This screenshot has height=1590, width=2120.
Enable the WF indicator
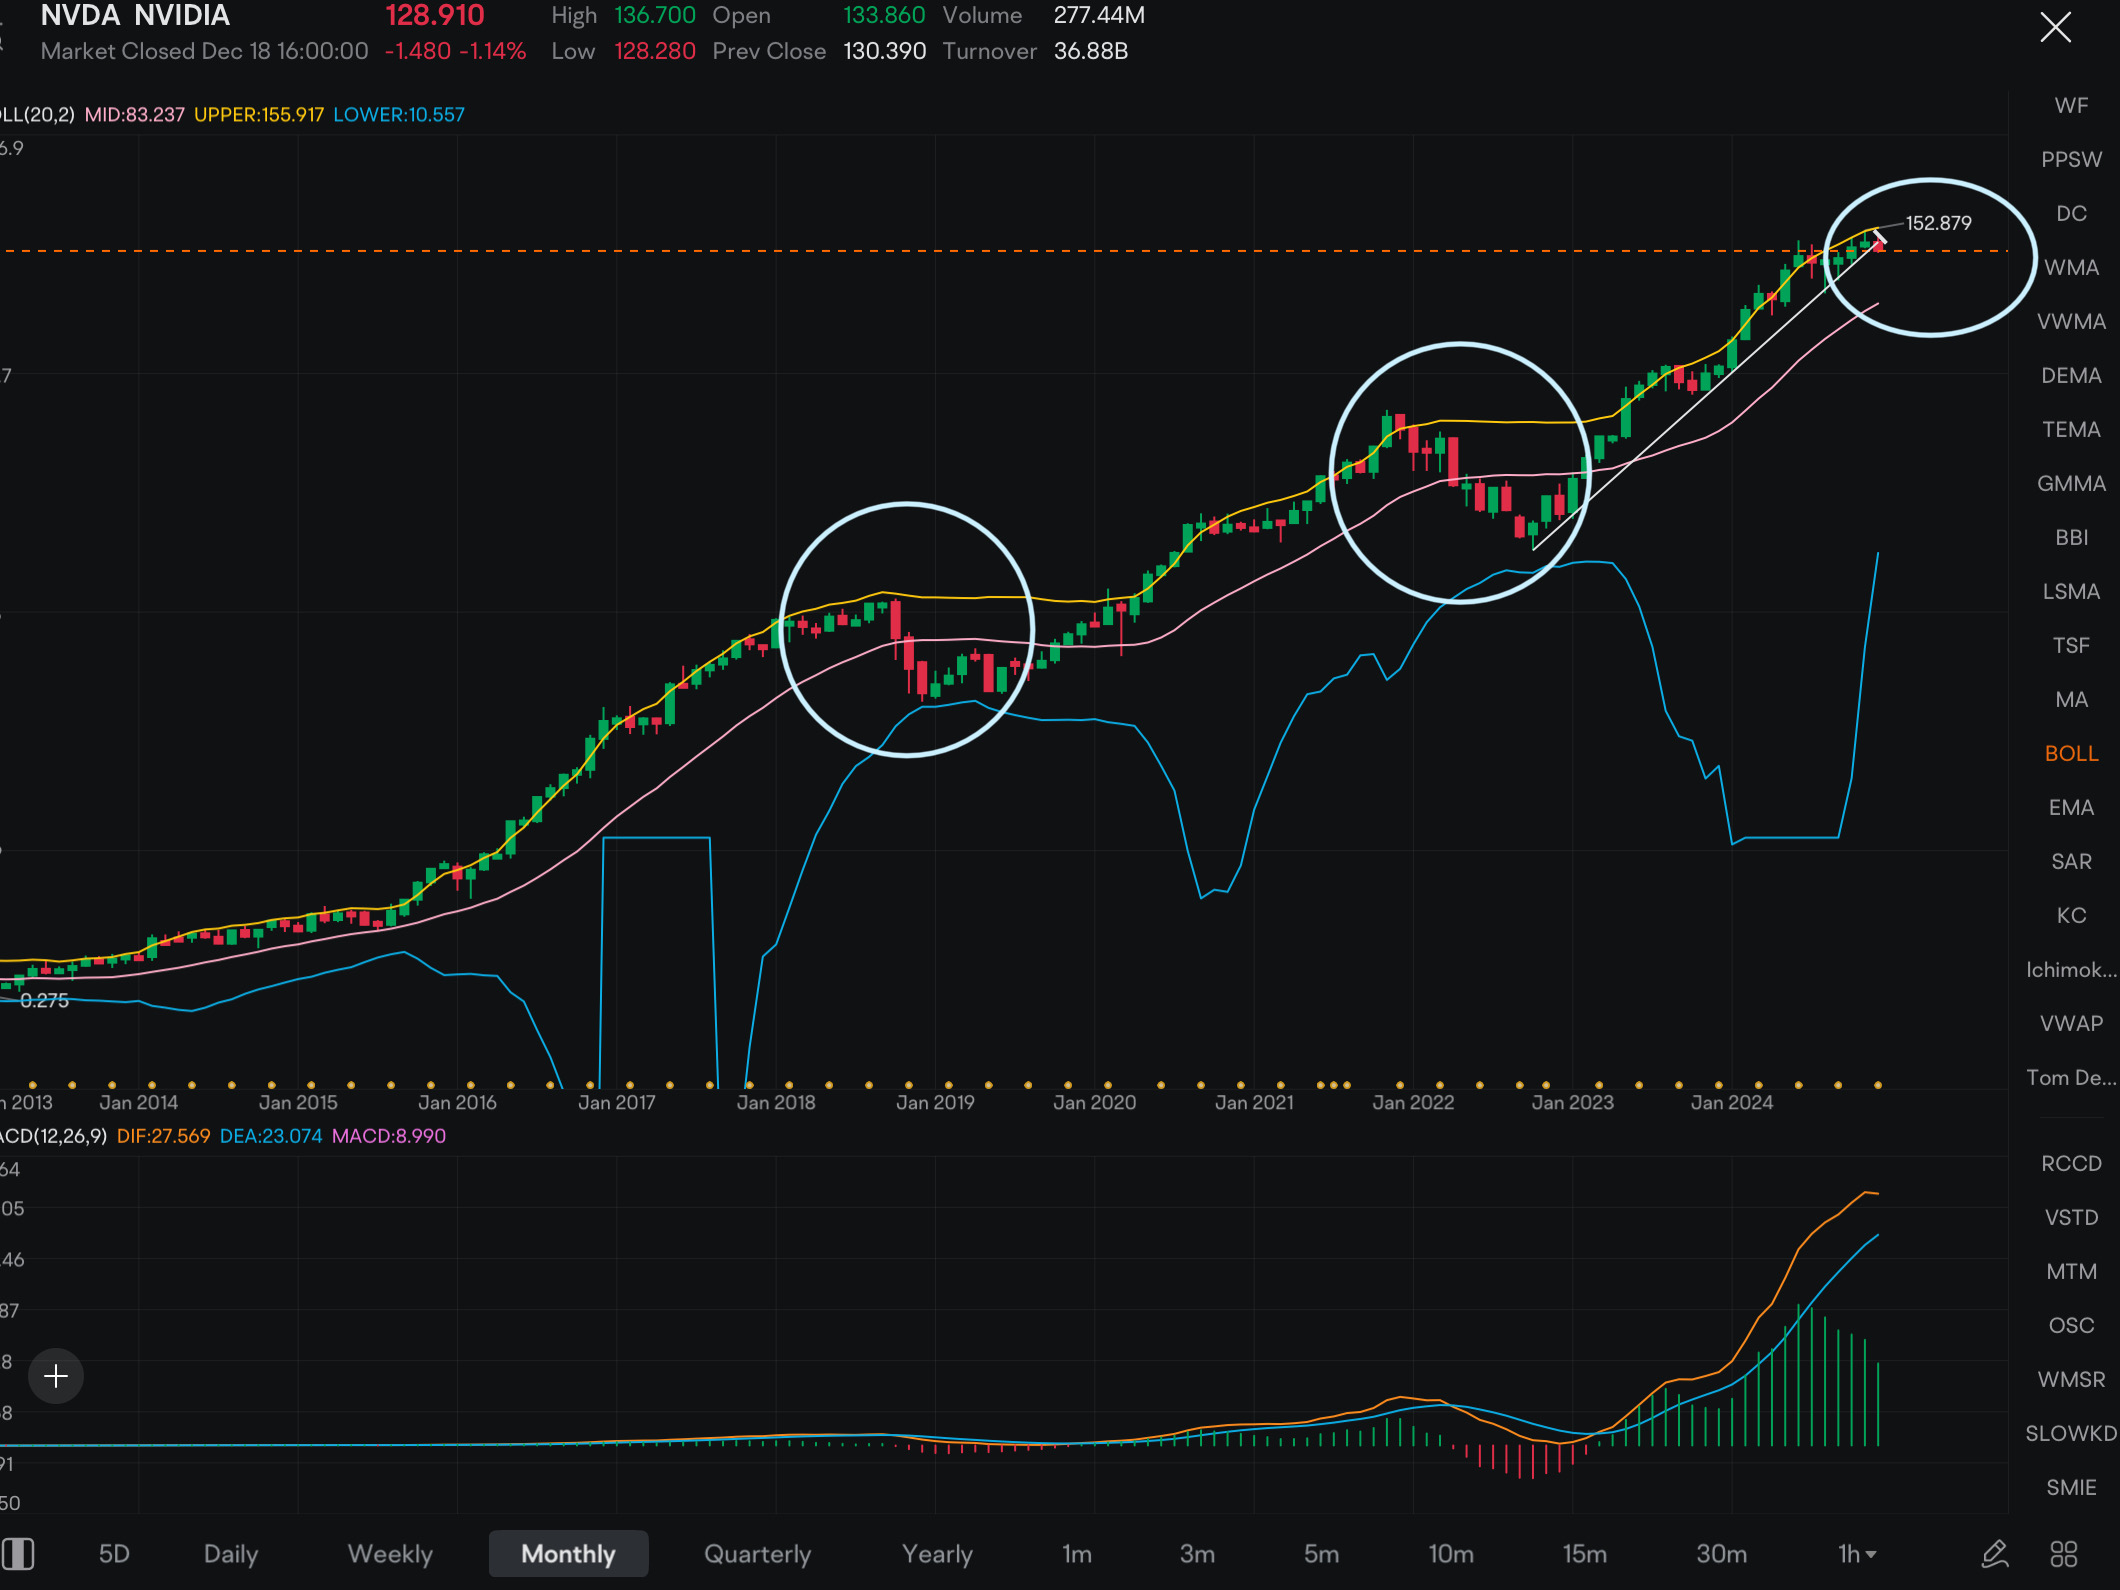pyautogui.click(x=2071, y=105)
